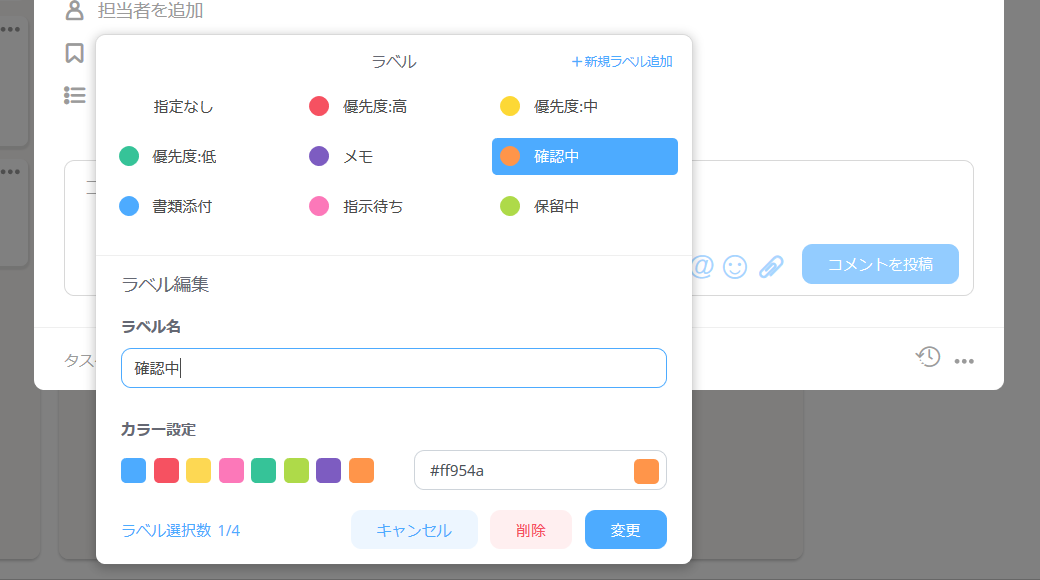
Task: Click the ラベル名 text field
Action: coord(393,368)
